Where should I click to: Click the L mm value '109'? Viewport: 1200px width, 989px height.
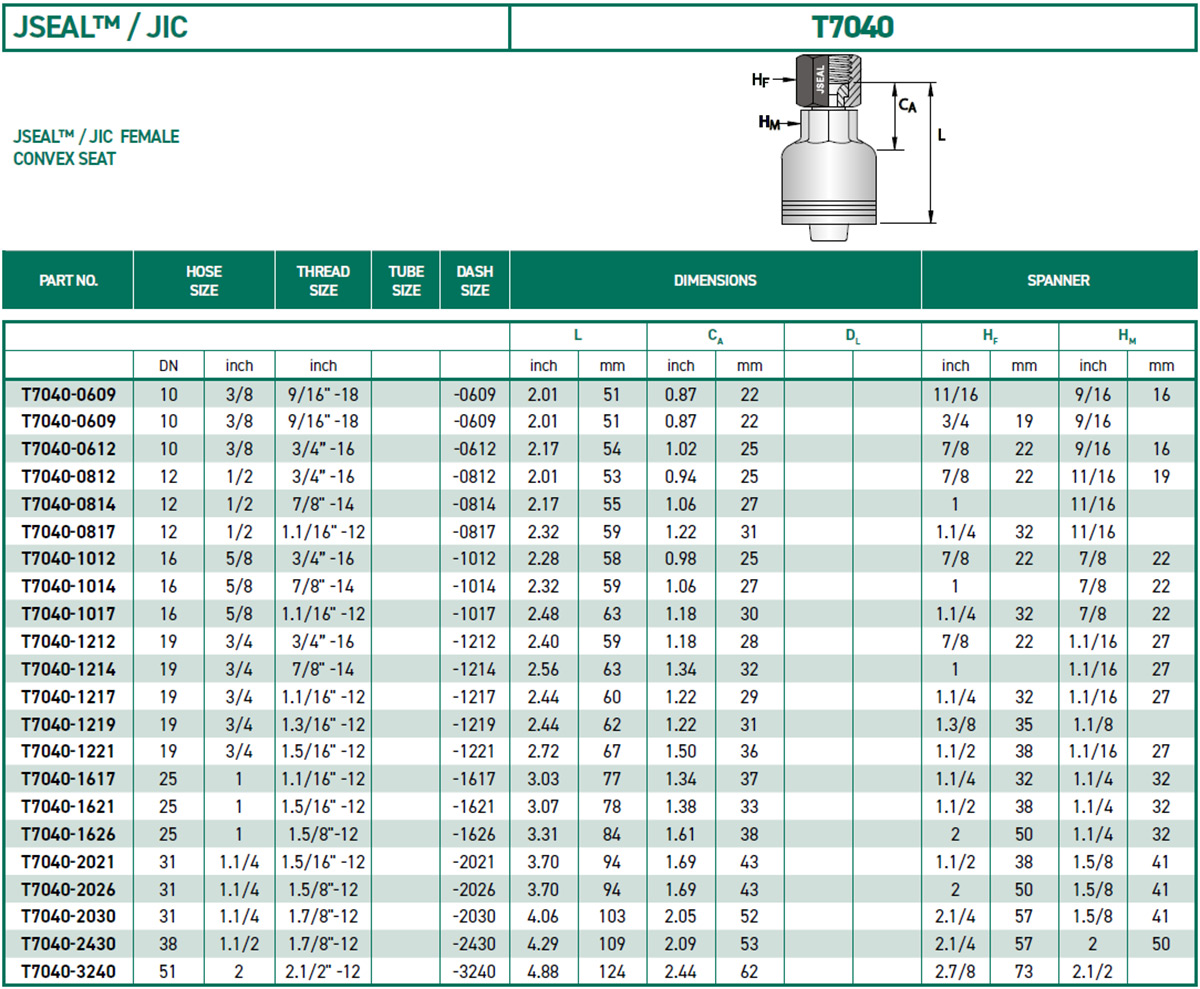tap(611, 944)
